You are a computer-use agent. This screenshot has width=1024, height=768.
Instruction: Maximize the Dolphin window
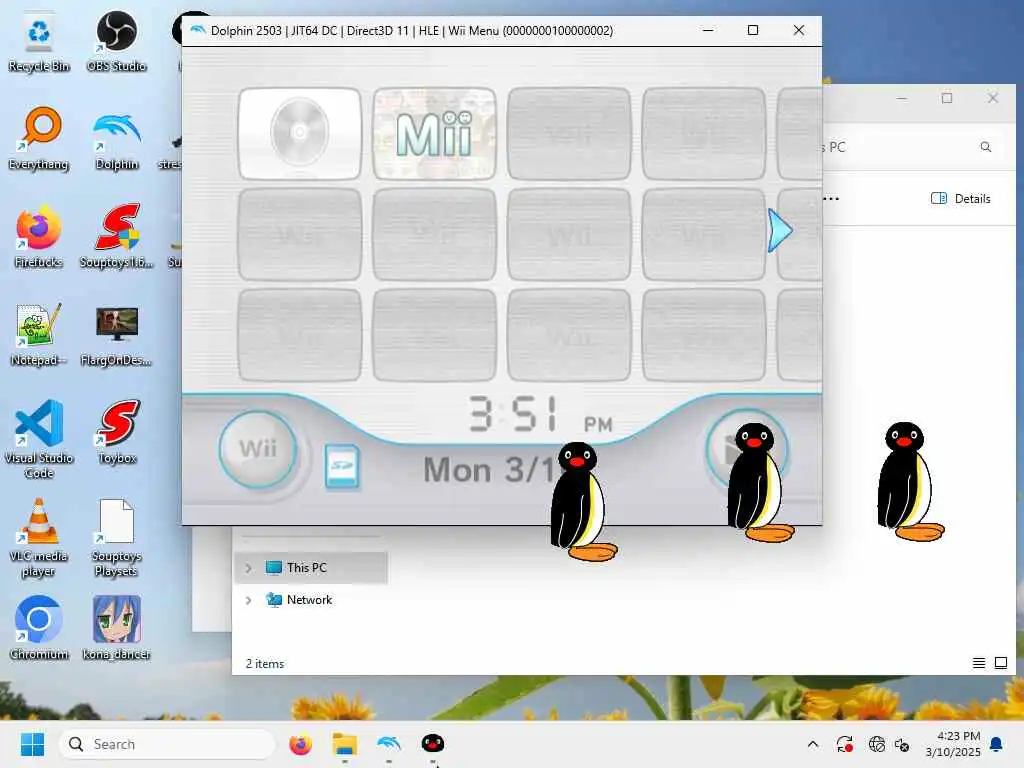point(753,31)
